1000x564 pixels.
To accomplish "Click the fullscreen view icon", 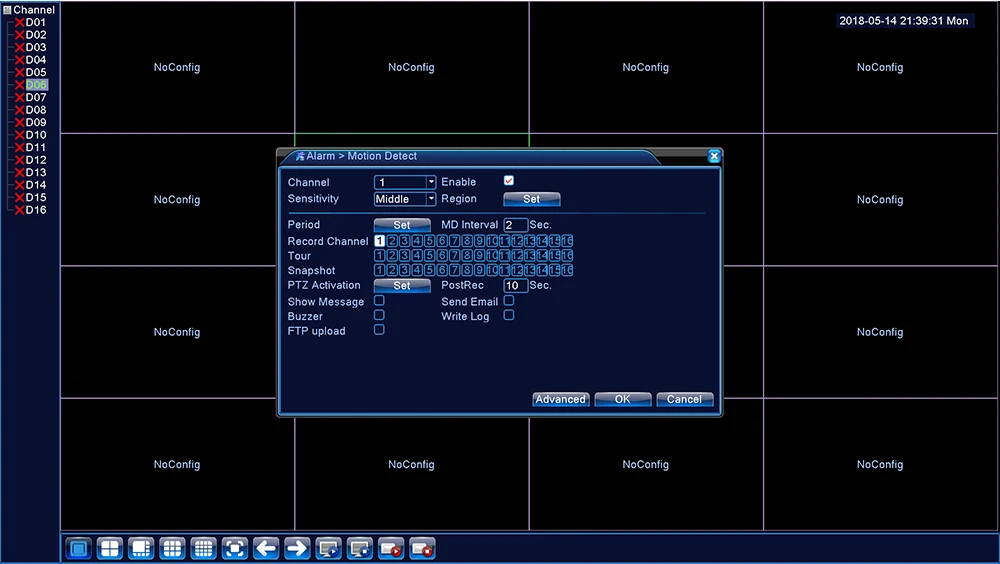I will (235, 548).
